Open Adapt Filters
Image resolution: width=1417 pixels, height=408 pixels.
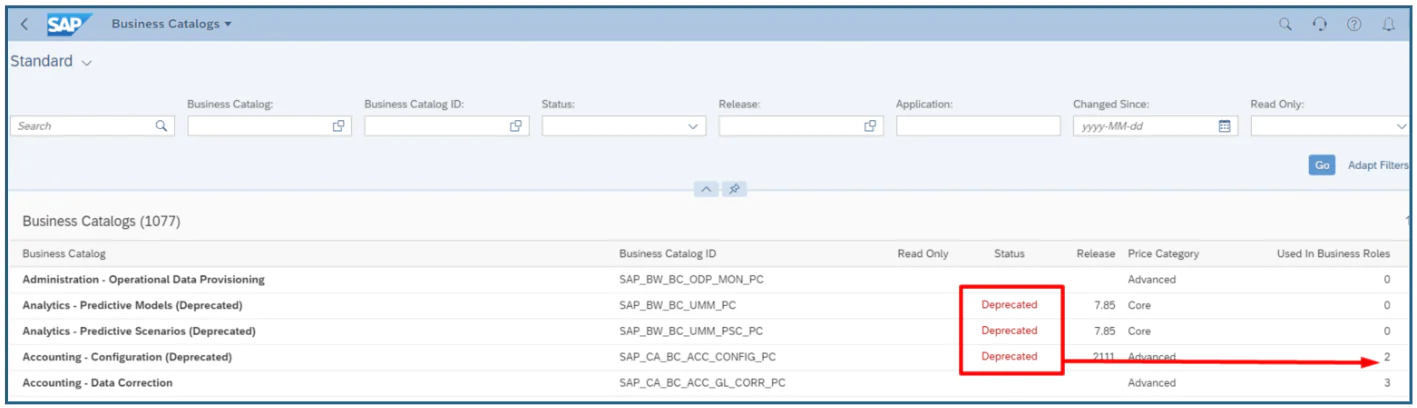click(1378, 165)
